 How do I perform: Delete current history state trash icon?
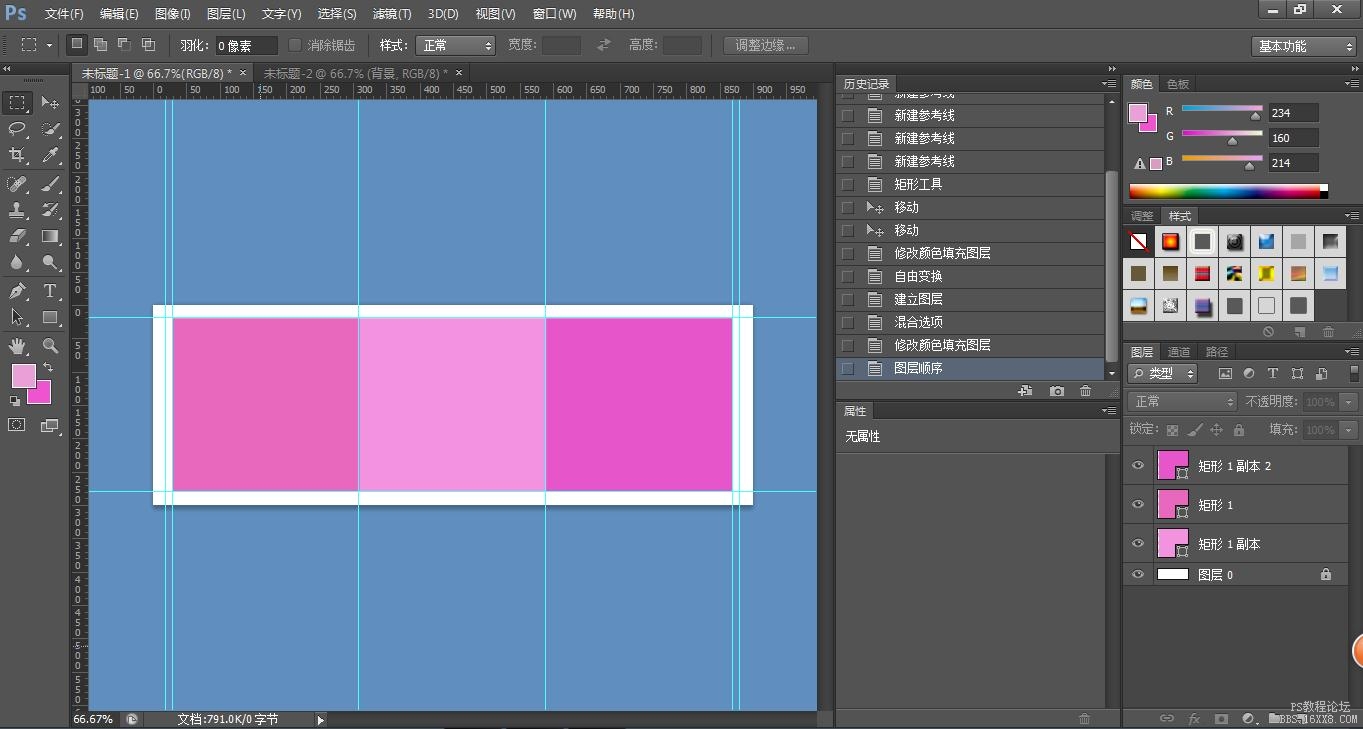point(1086,391)
